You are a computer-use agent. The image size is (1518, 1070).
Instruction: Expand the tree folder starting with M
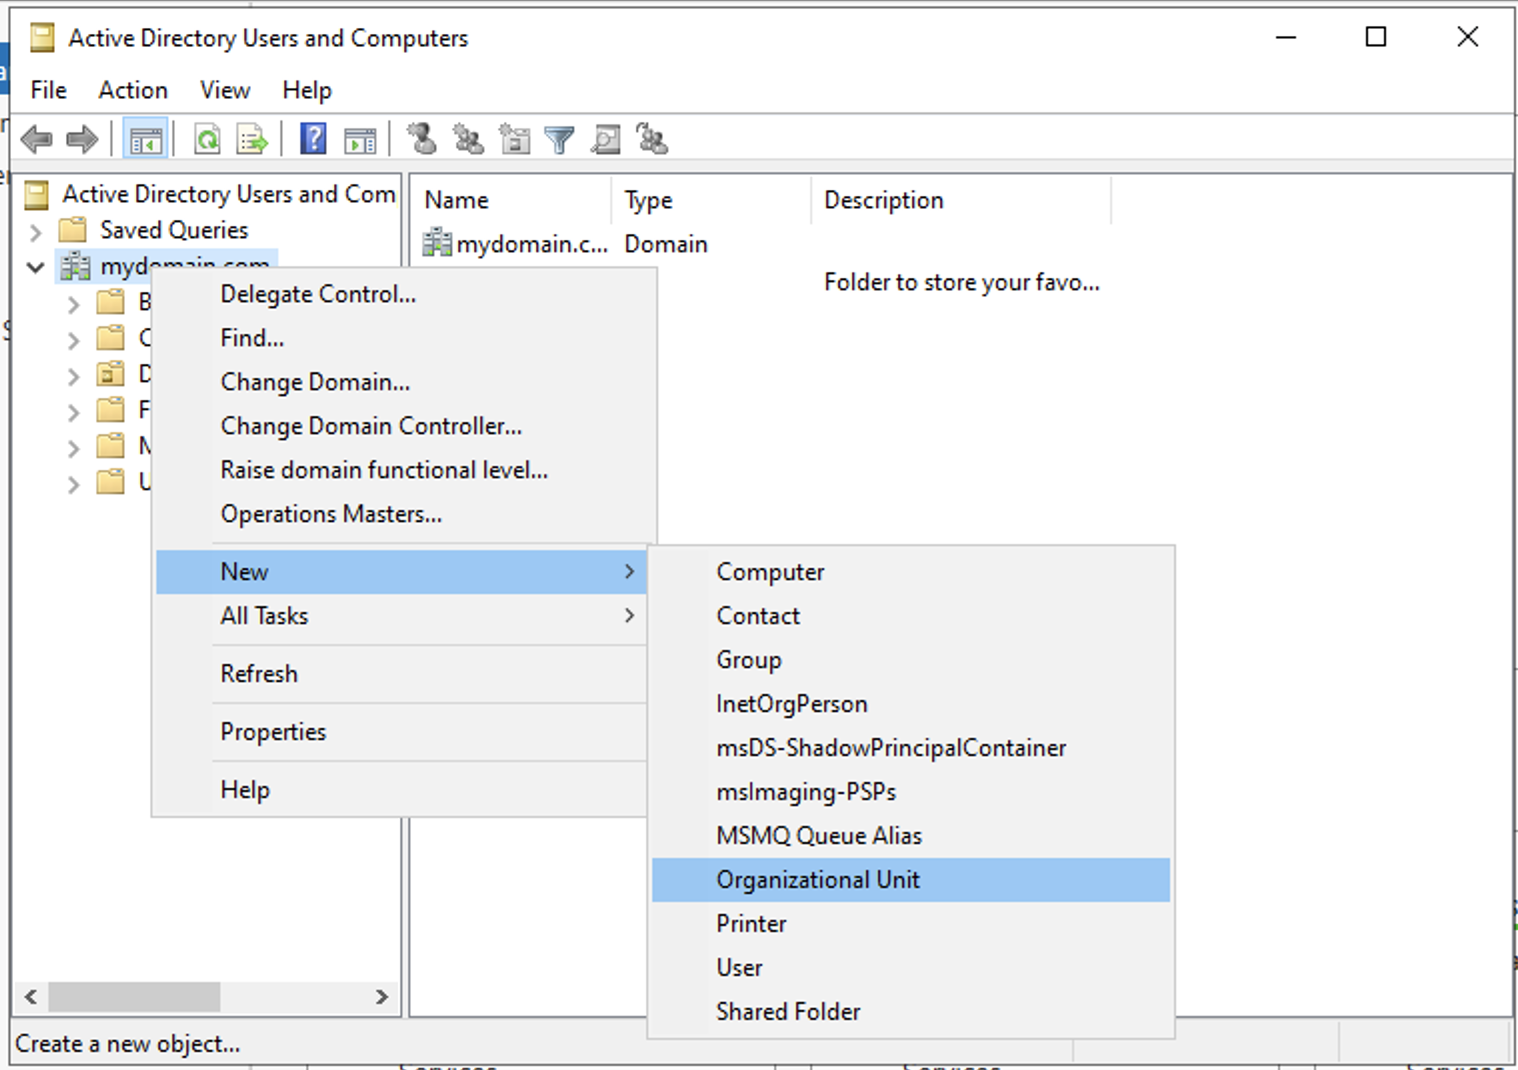pos(73,448)
